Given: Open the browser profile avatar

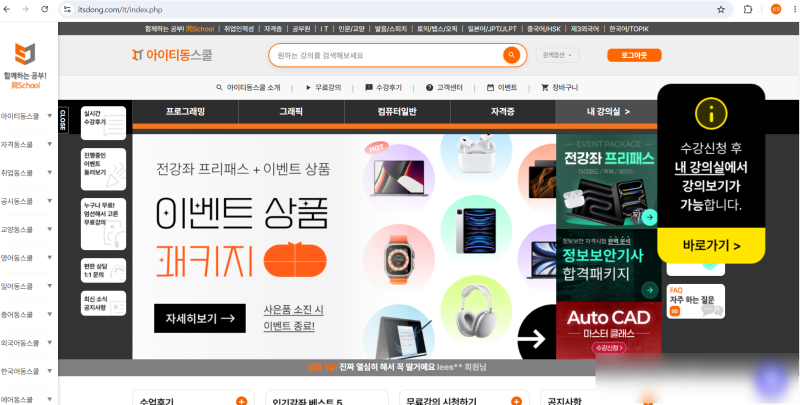Looking at the screenshot, I should pos(776,9).
